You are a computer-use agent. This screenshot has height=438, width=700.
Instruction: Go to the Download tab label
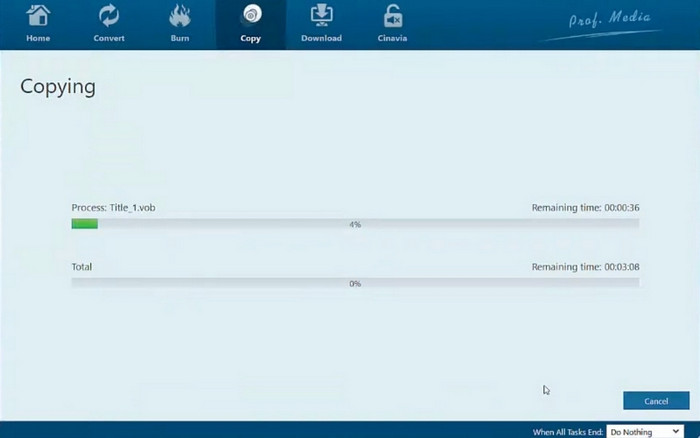[321, 39]
